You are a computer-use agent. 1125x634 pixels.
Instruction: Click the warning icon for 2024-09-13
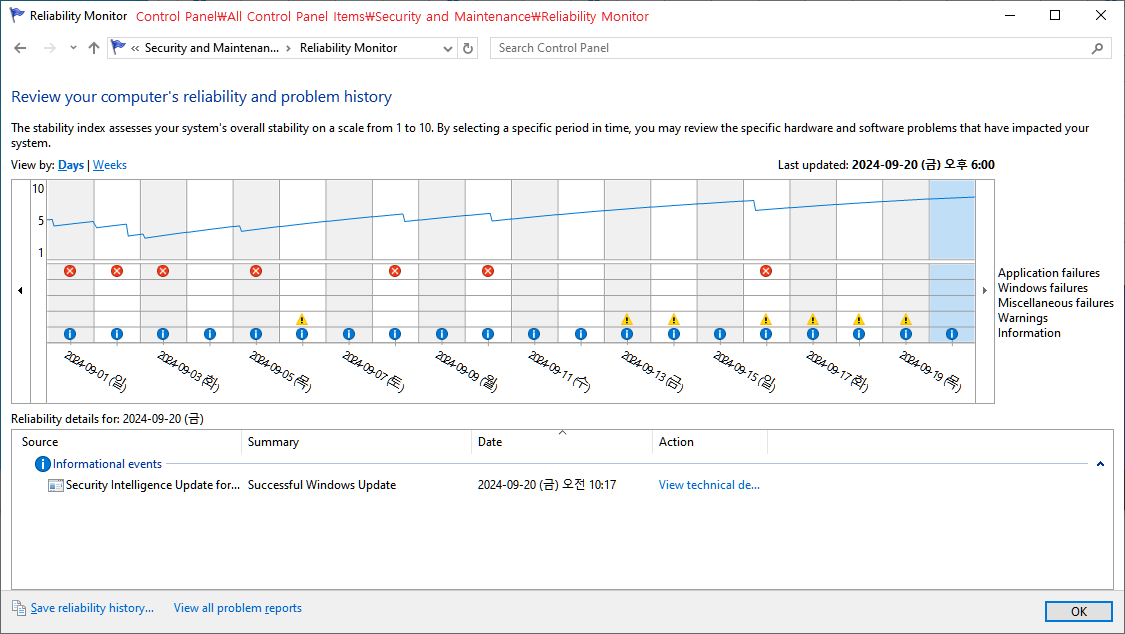[x=627, y=319]
